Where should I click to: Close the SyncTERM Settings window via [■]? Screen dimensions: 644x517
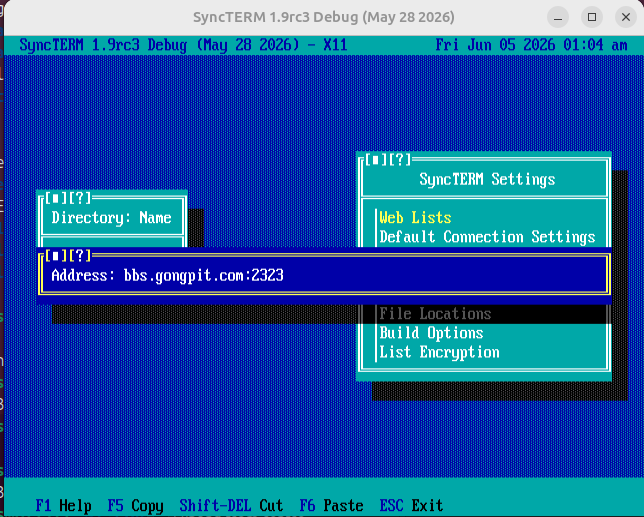376,160
